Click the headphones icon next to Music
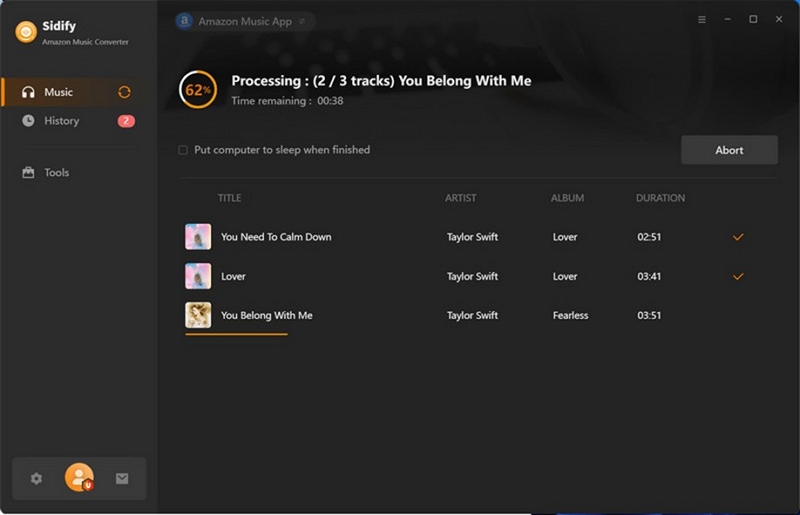 click(x=29, y=92)
